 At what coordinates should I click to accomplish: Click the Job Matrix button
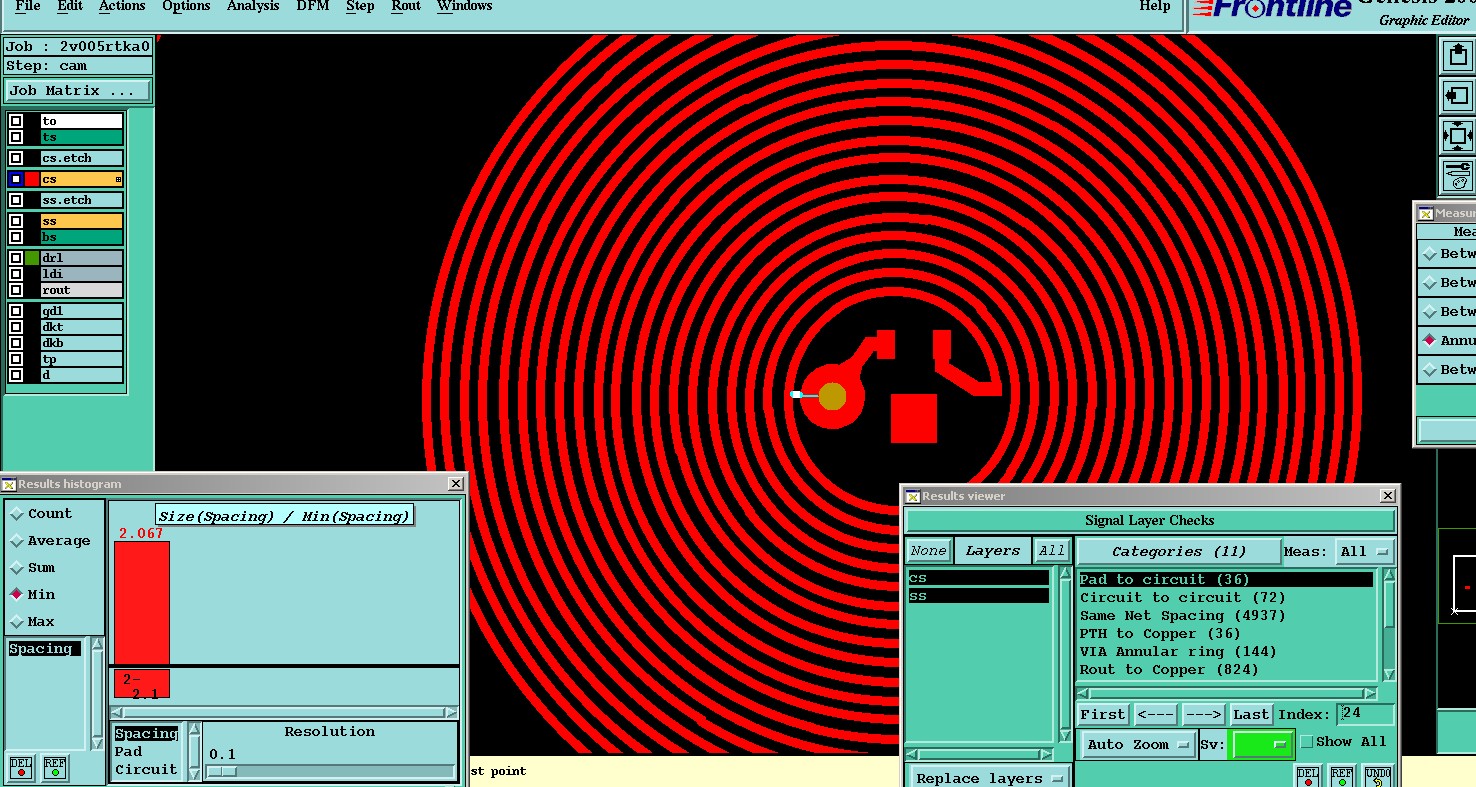(78, 90)
